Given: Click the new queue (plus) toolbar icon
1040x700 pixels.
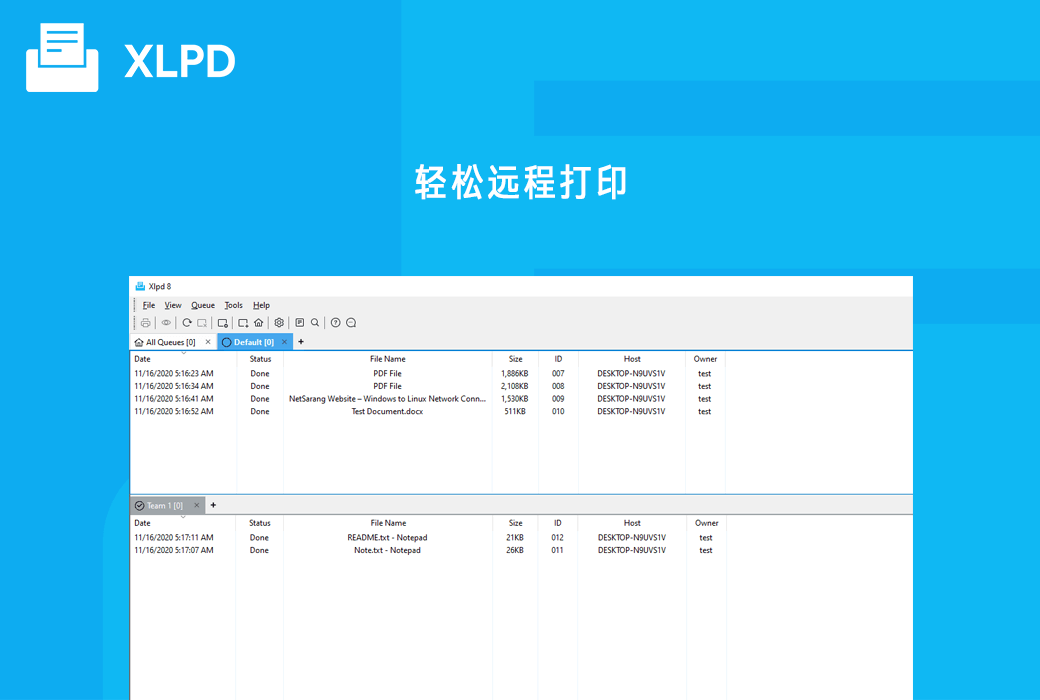Looking at the screenshot, I should [x=243, y=322].
